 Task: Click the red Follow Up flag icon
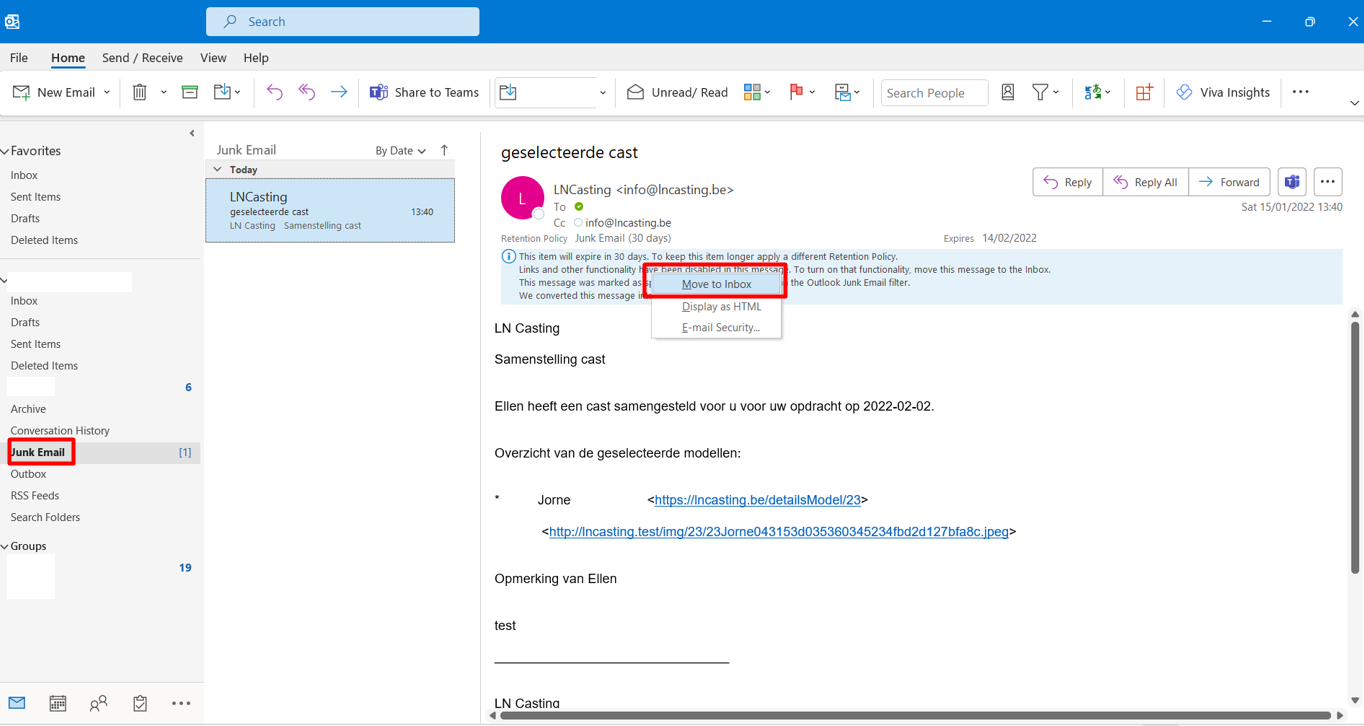pyautogui.click(x=796, y=92)
